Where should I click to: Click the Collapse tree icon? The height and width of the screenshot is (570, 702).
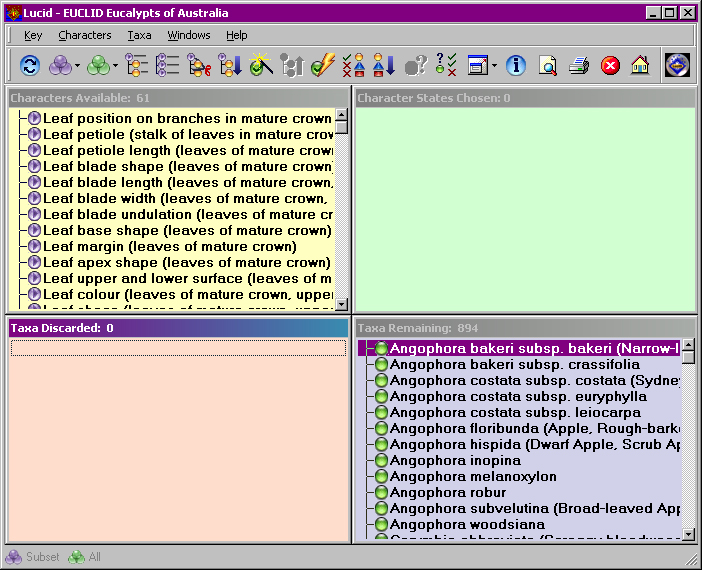[x=168, y=65]
